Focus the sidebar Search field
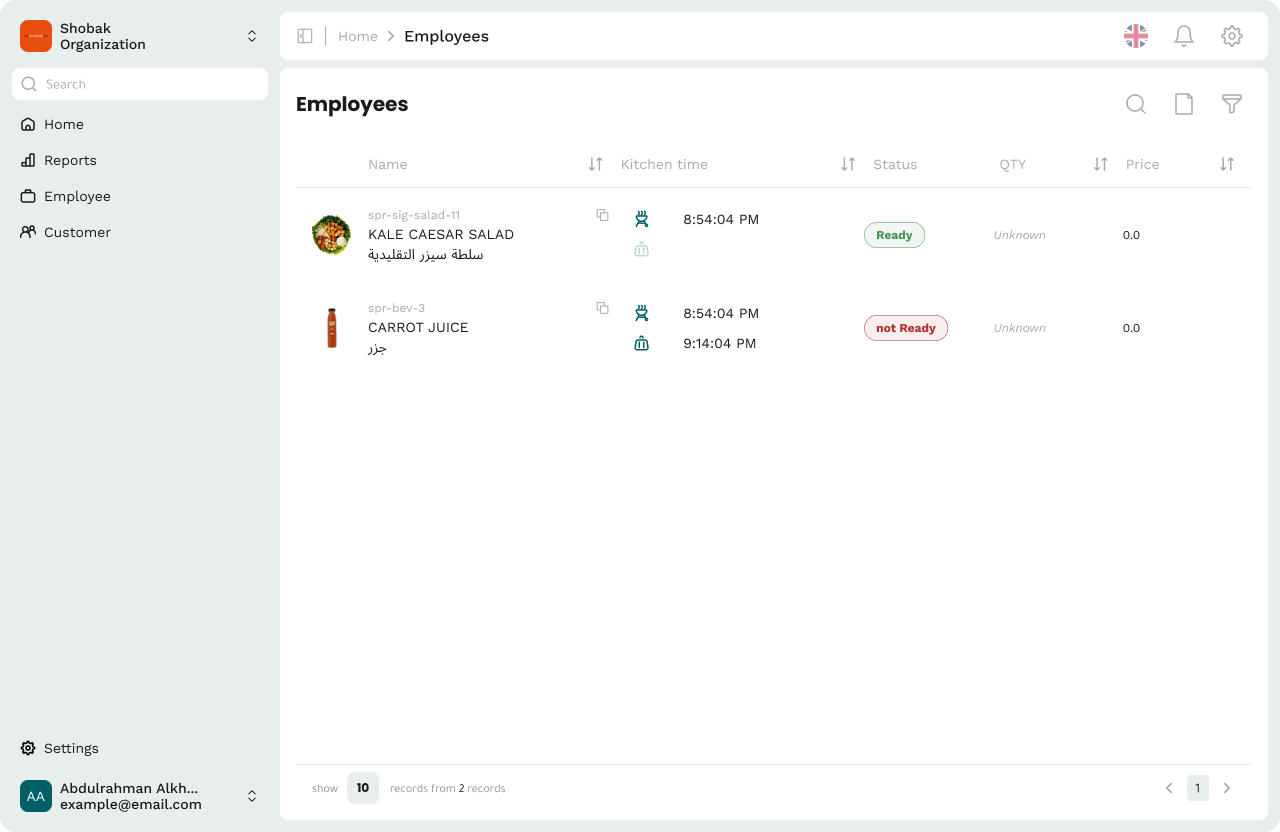Image resolution: width=1280 pixels, height=832 pixels. 140,84
